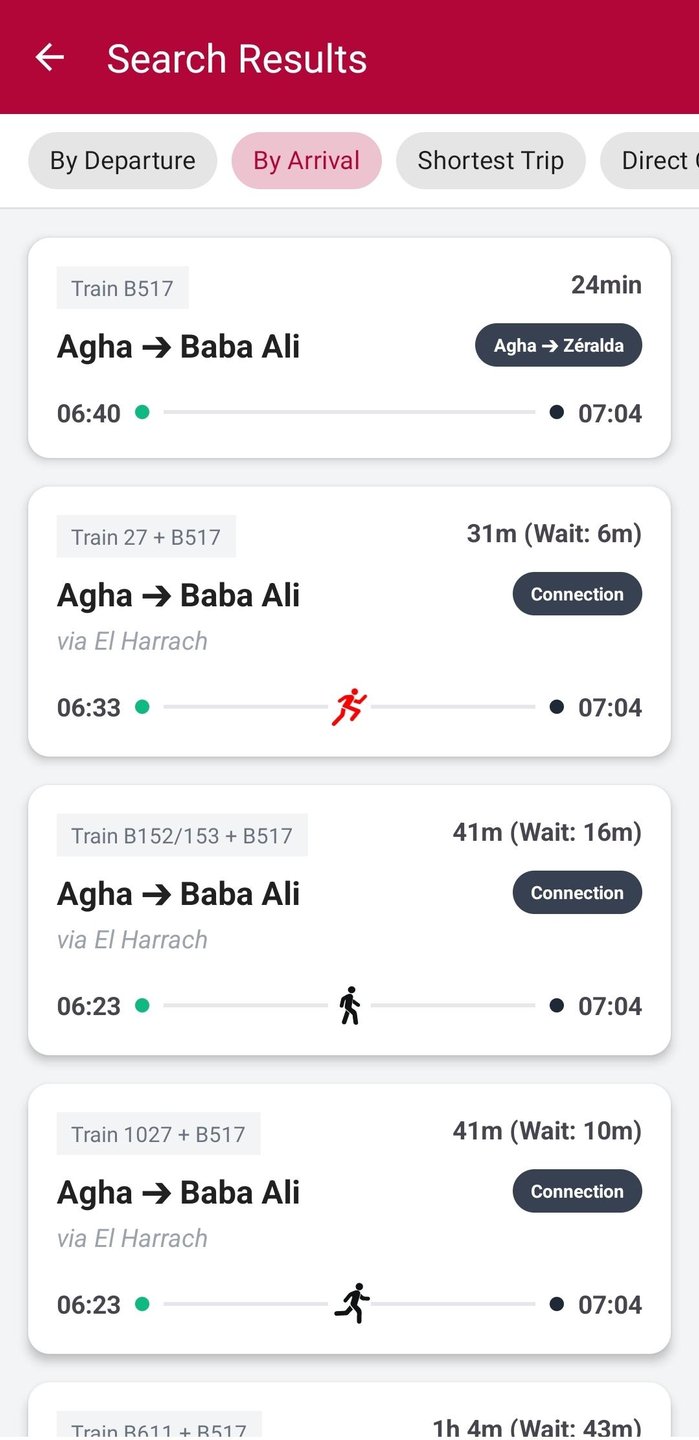Screen dimensions: 699x1440
Task: Click the black running person icon
Action: point(351,1303)
